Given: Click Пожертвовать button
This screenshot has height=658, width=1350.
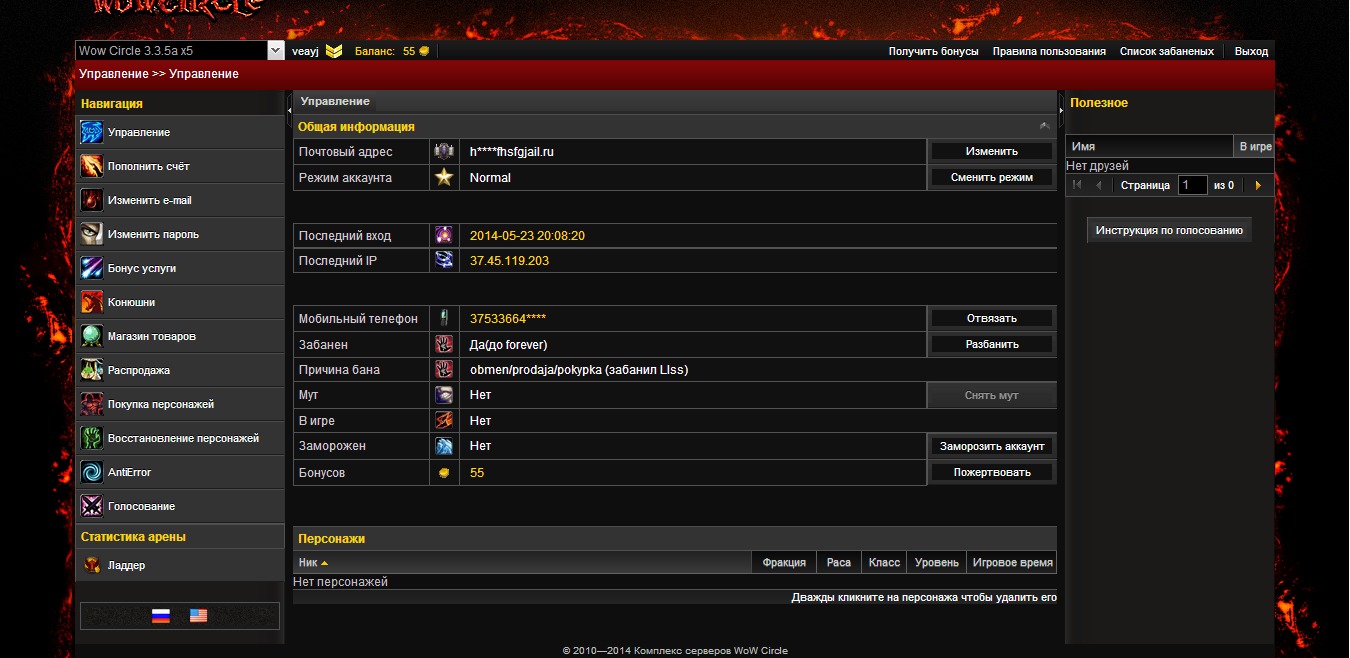Looking at the screenshot, I should pyautogui.click(x=992, y=472).
